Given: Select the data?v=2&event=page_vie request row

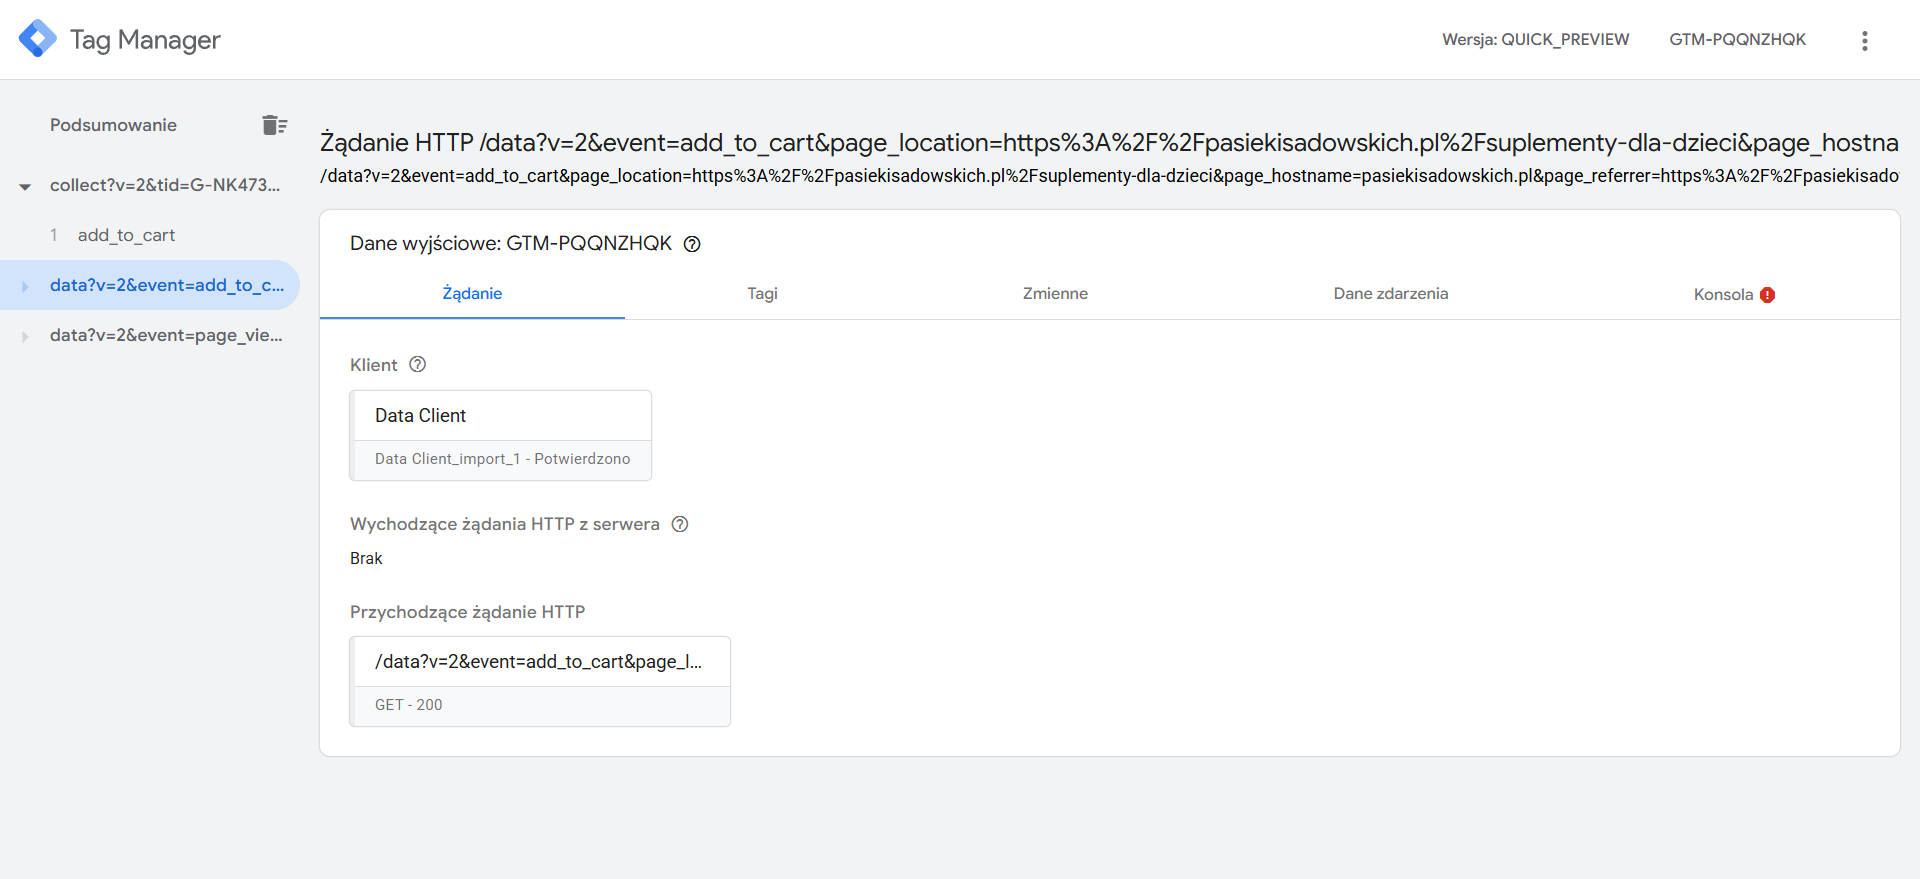Looking at the screenshot, I should (x=150, y=335).
